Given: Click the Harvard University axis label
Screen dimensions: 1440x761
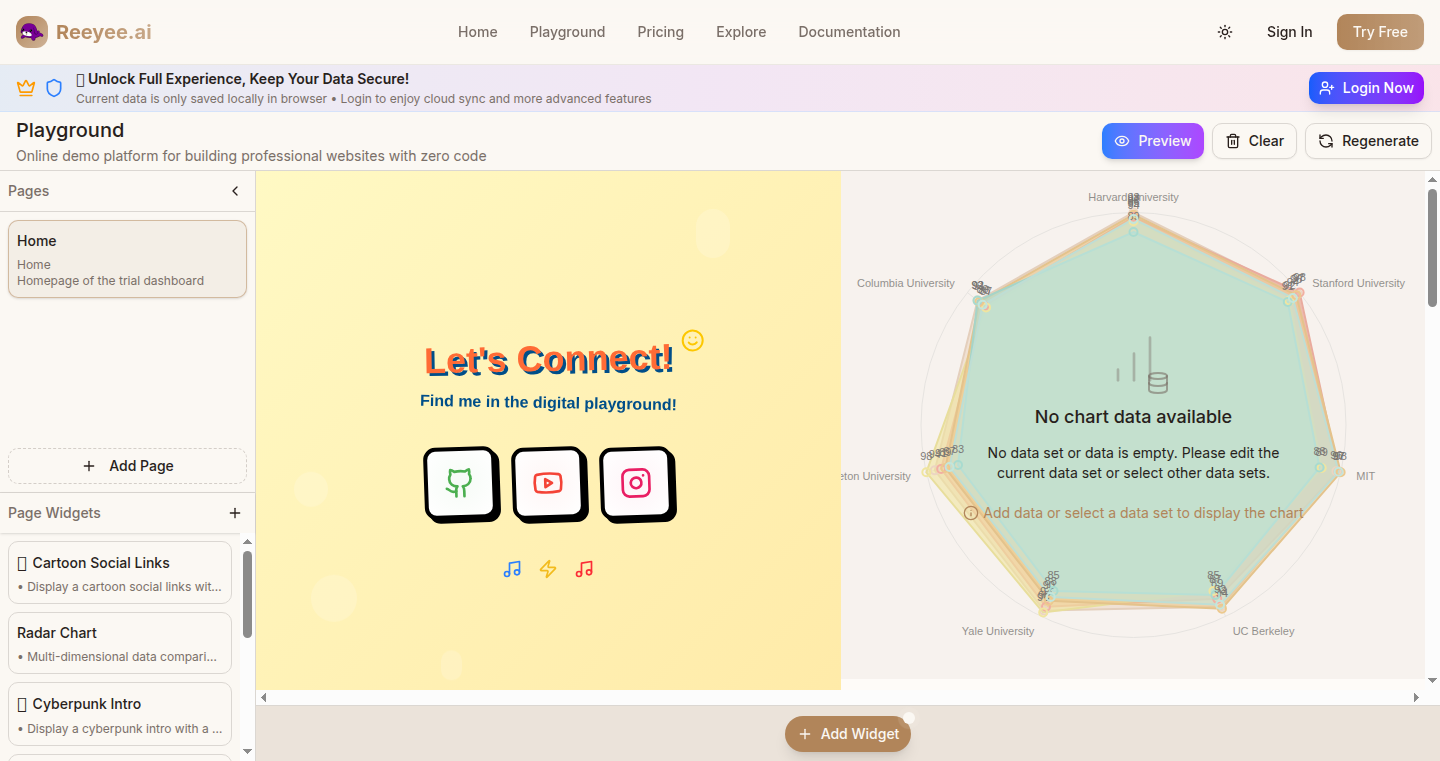Looking at the screenshot, I should 1133,197.
